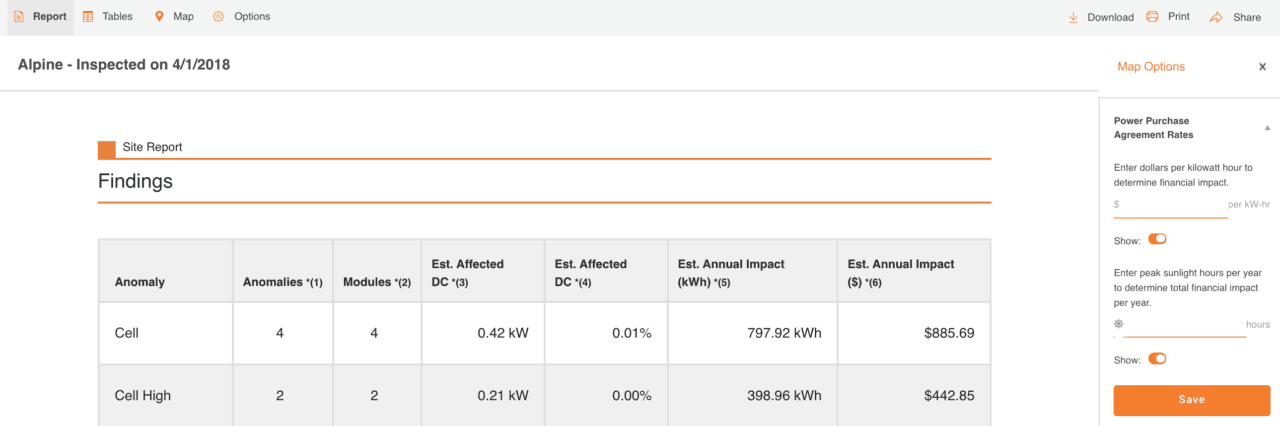Click the Options gear icon
The image size is (1280, 426).
[219, 17]
